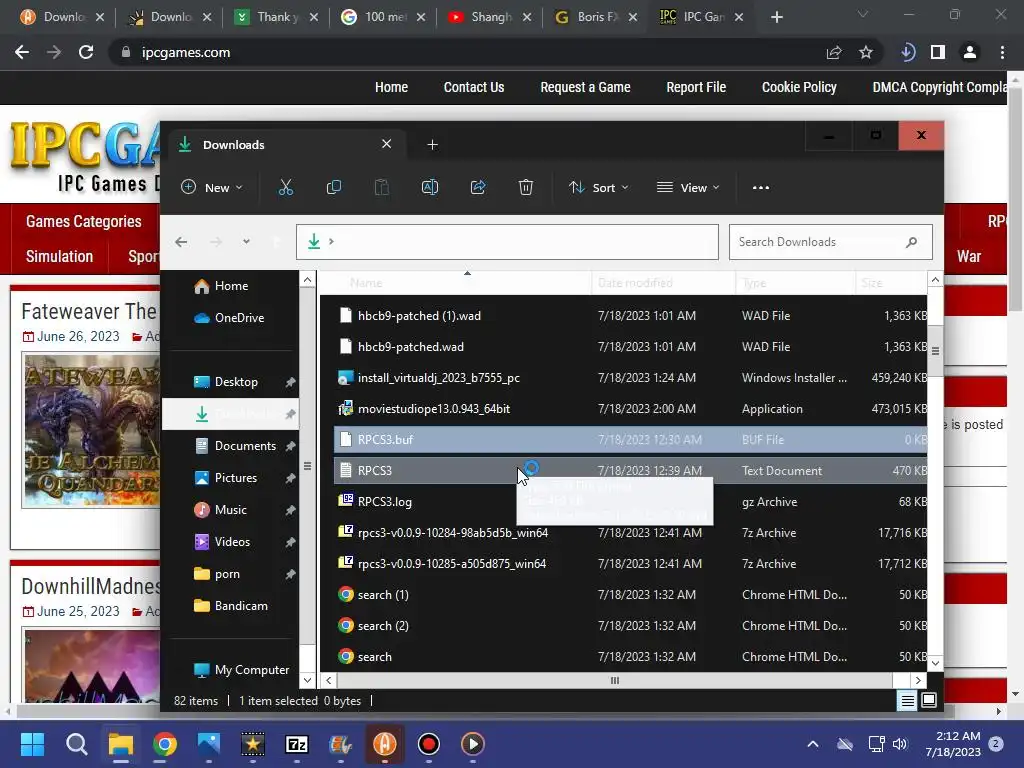This screenshot has width=1024, height=768.
Task: Switch to large thumbnails view icon in status bar
Action: (929, 701)
